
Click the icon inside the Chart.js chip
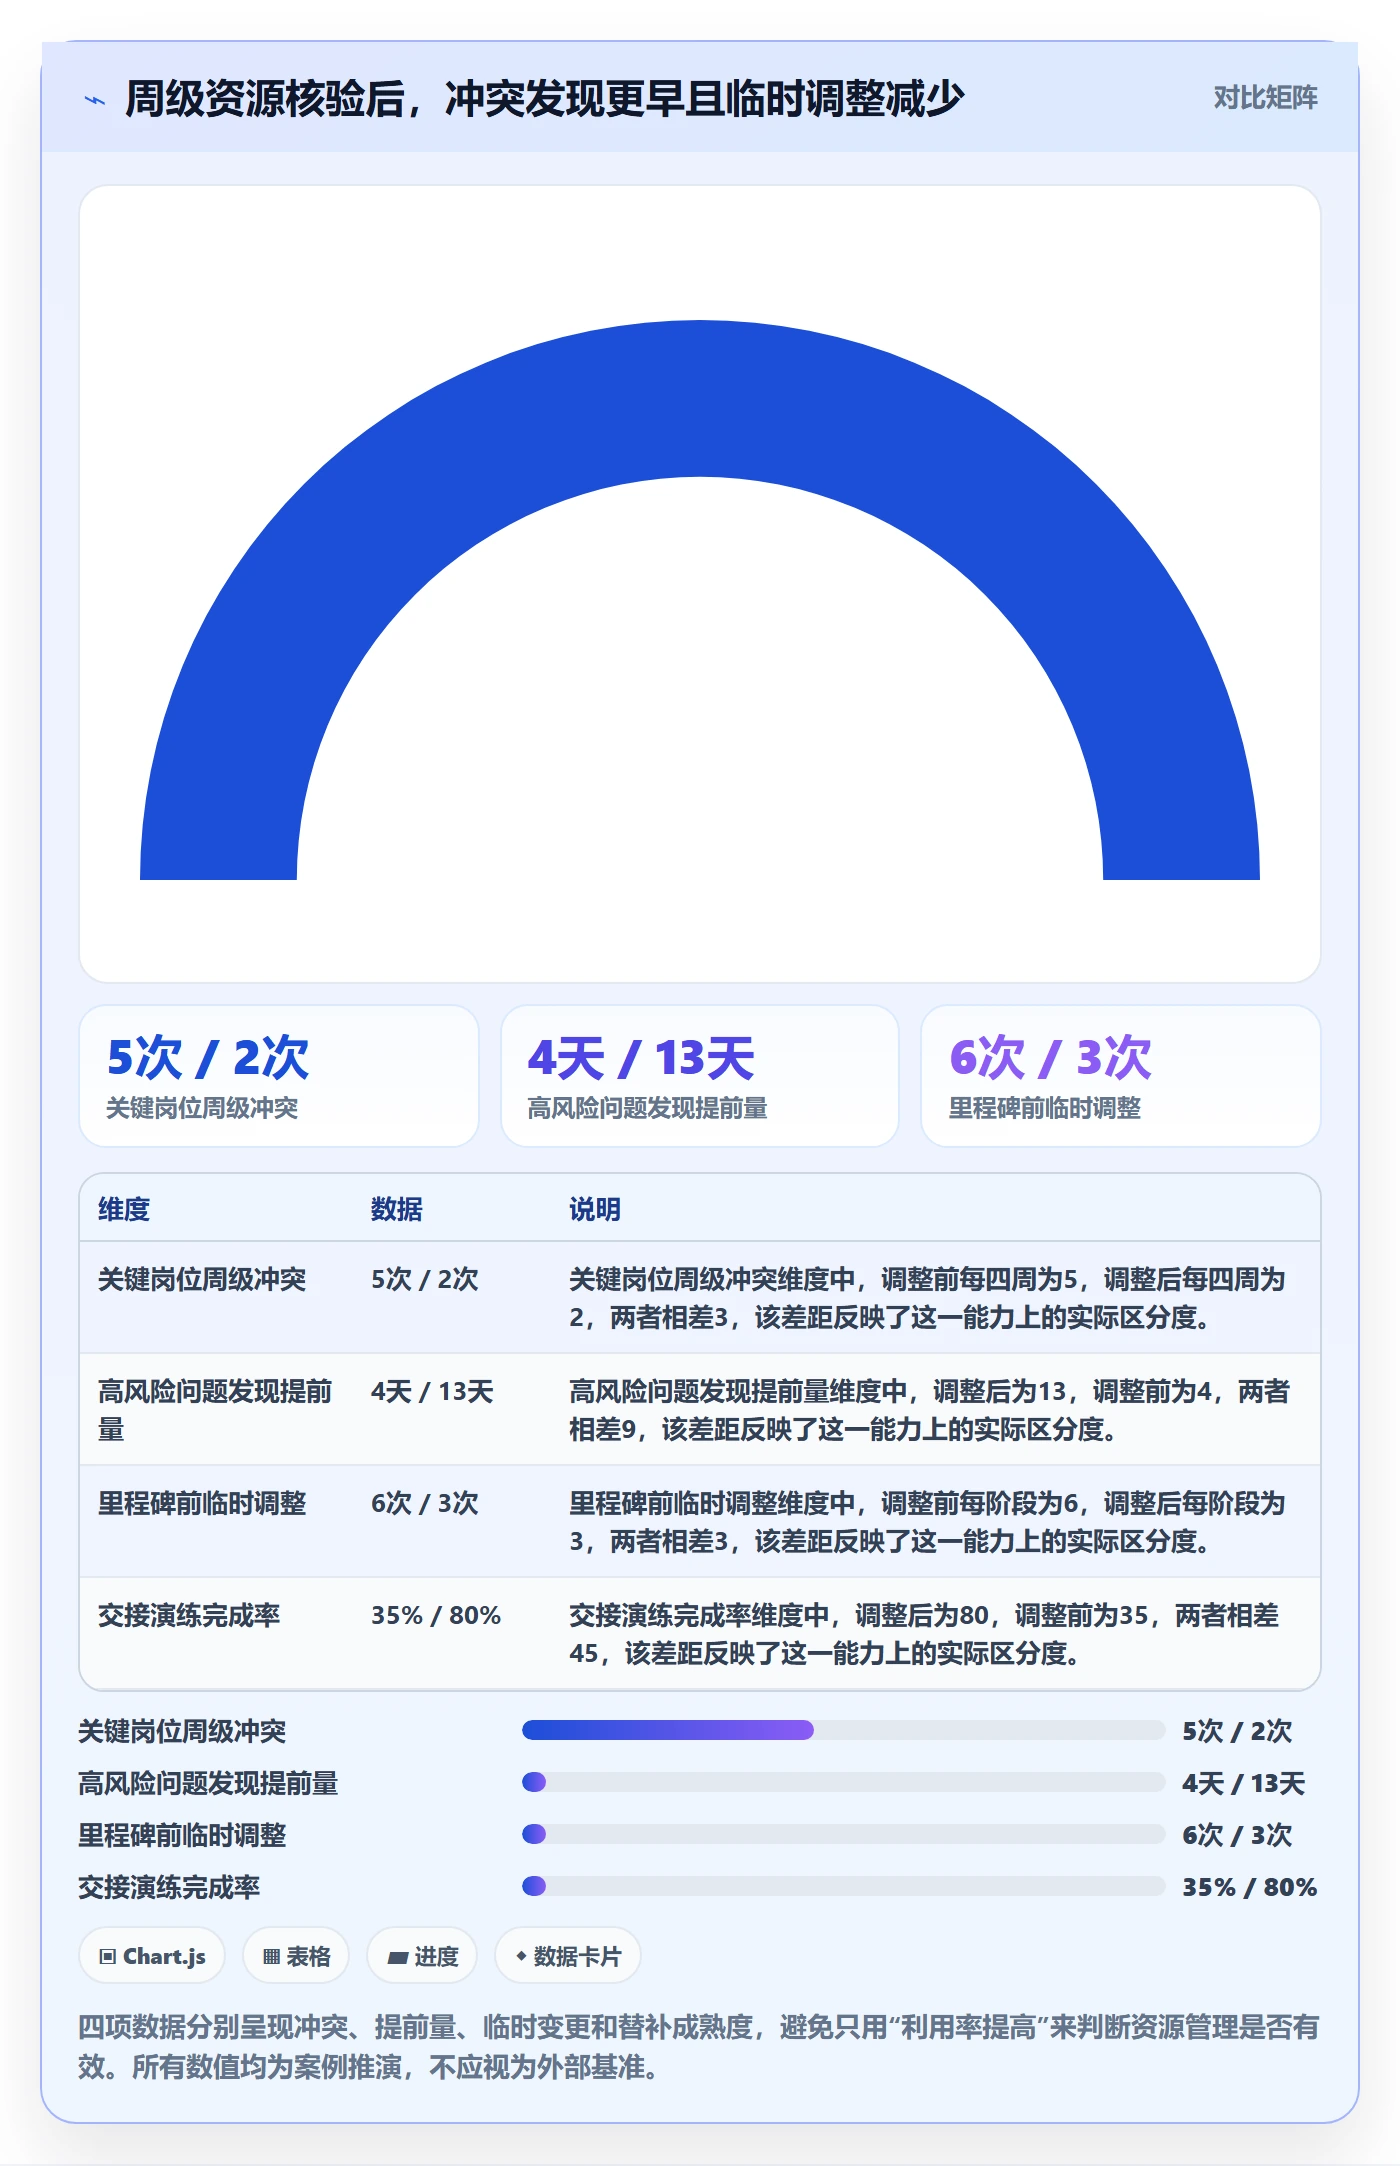coord(107,1957)
